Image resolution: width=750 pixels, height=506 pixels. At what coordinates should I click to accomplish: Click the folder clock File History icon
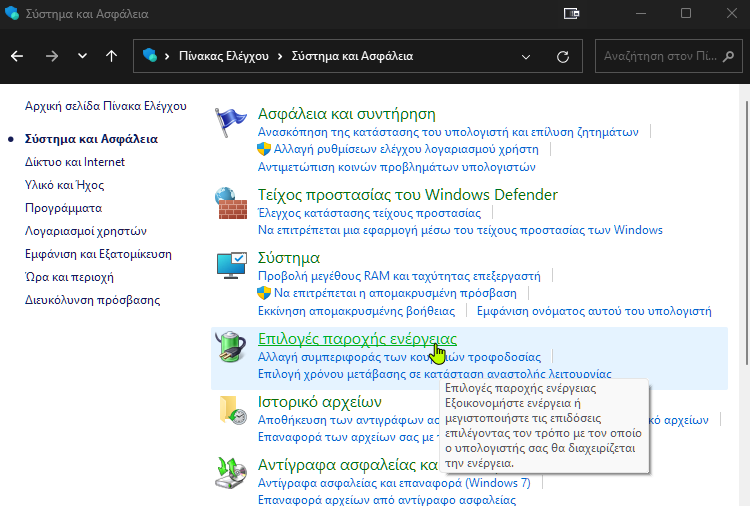point(232,410)
